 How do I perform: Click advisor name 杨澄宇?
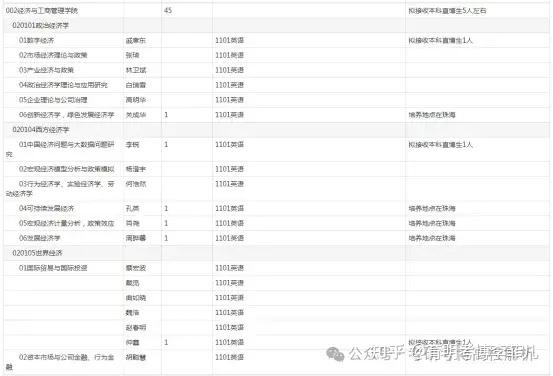pos(136,169)
